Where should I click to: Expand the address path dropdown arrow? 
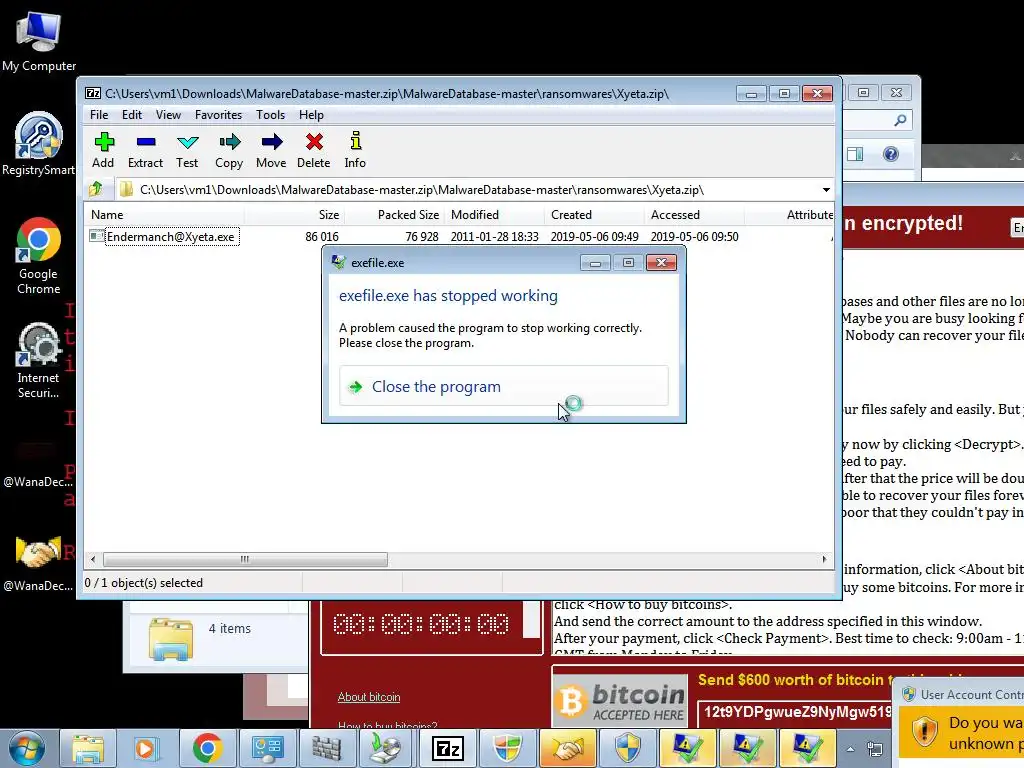click(x=826, y=190)
